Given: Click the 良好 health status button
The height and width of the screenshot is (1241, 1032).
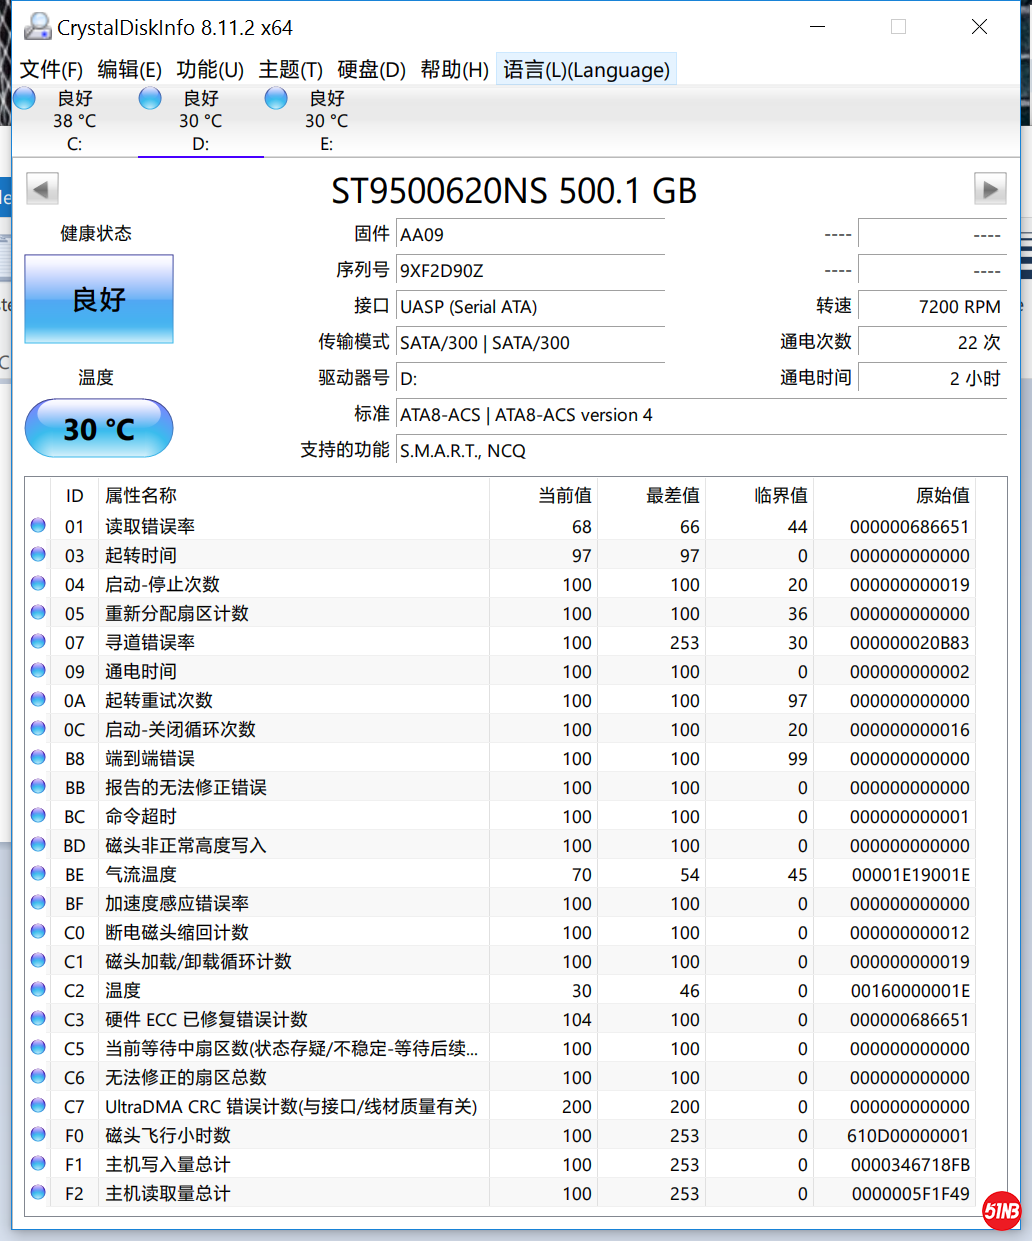Looking at the screenshot, I should coord(99,299).
